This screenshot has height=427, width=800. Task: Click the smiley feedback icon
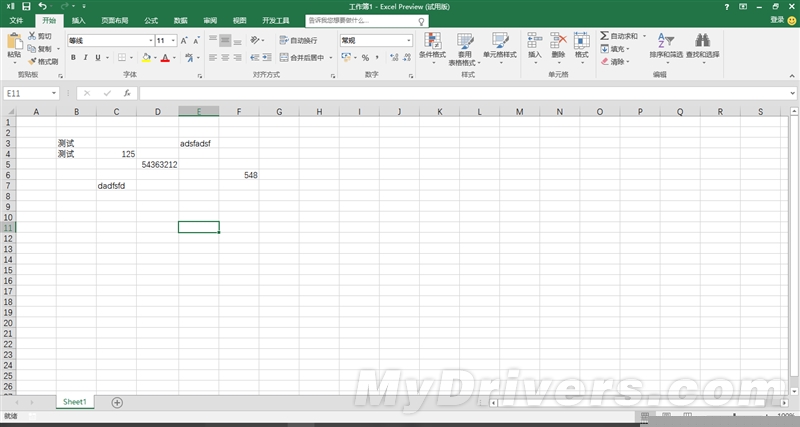pyautogui.click(x=791, y=20)
